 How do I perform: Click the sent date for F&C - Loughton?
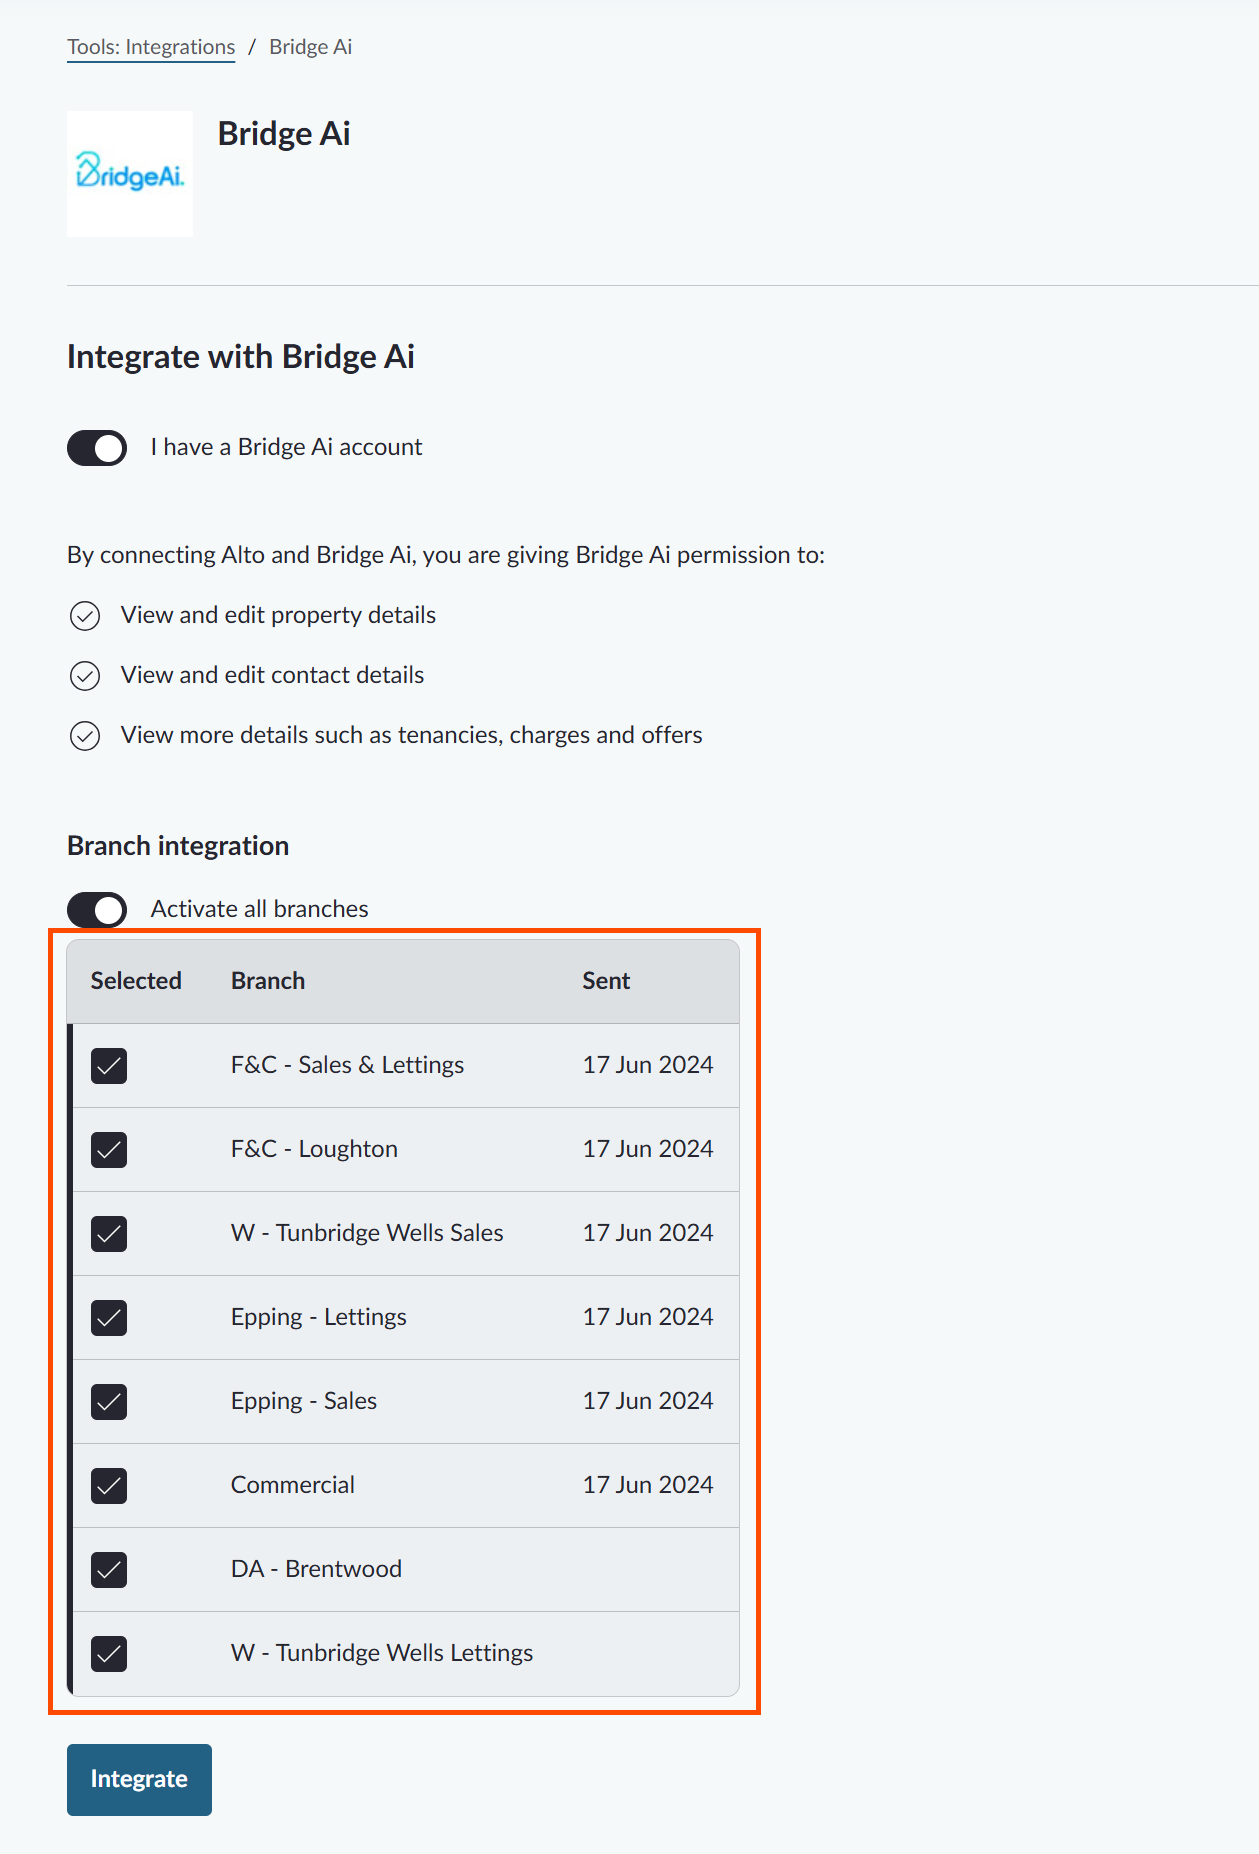(648, 1149)
